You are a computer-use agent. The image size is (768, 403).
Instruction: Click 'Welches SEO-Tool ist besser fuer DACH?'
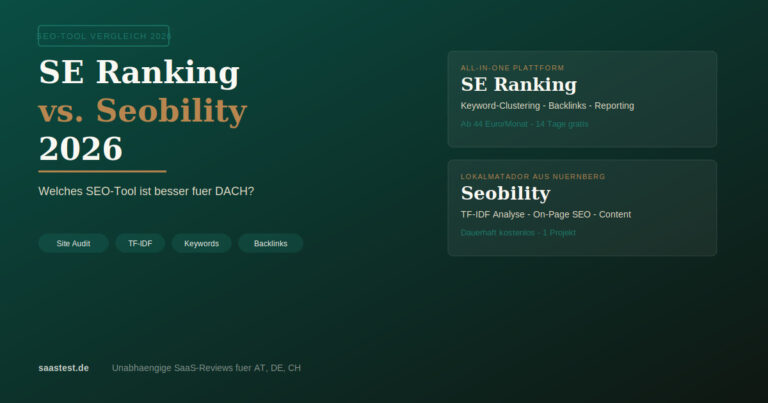[146, 191]
